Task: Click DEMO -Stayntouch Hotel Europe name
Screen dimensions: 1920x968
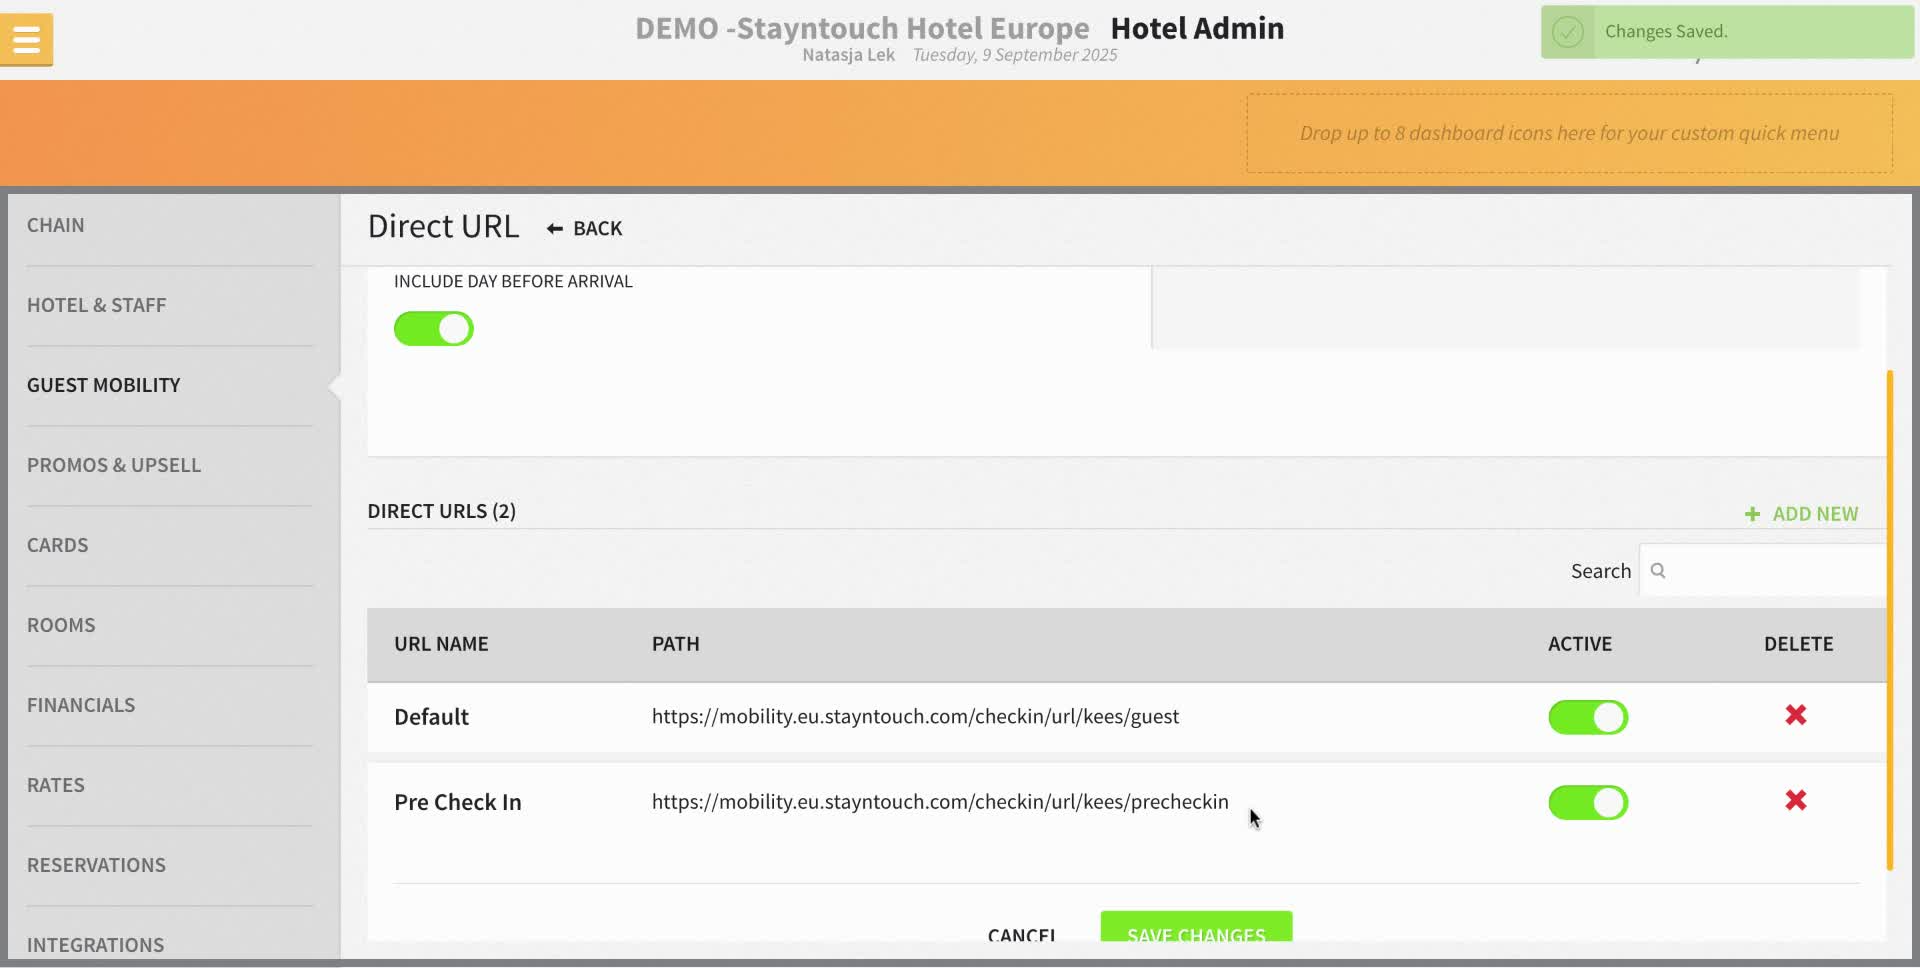Action: [x=862, y=28]
